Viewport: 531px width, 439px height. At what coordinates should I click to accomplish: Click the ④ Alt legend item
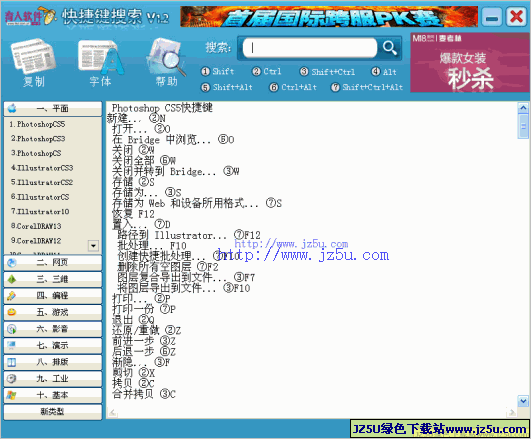tap(384, 72)
